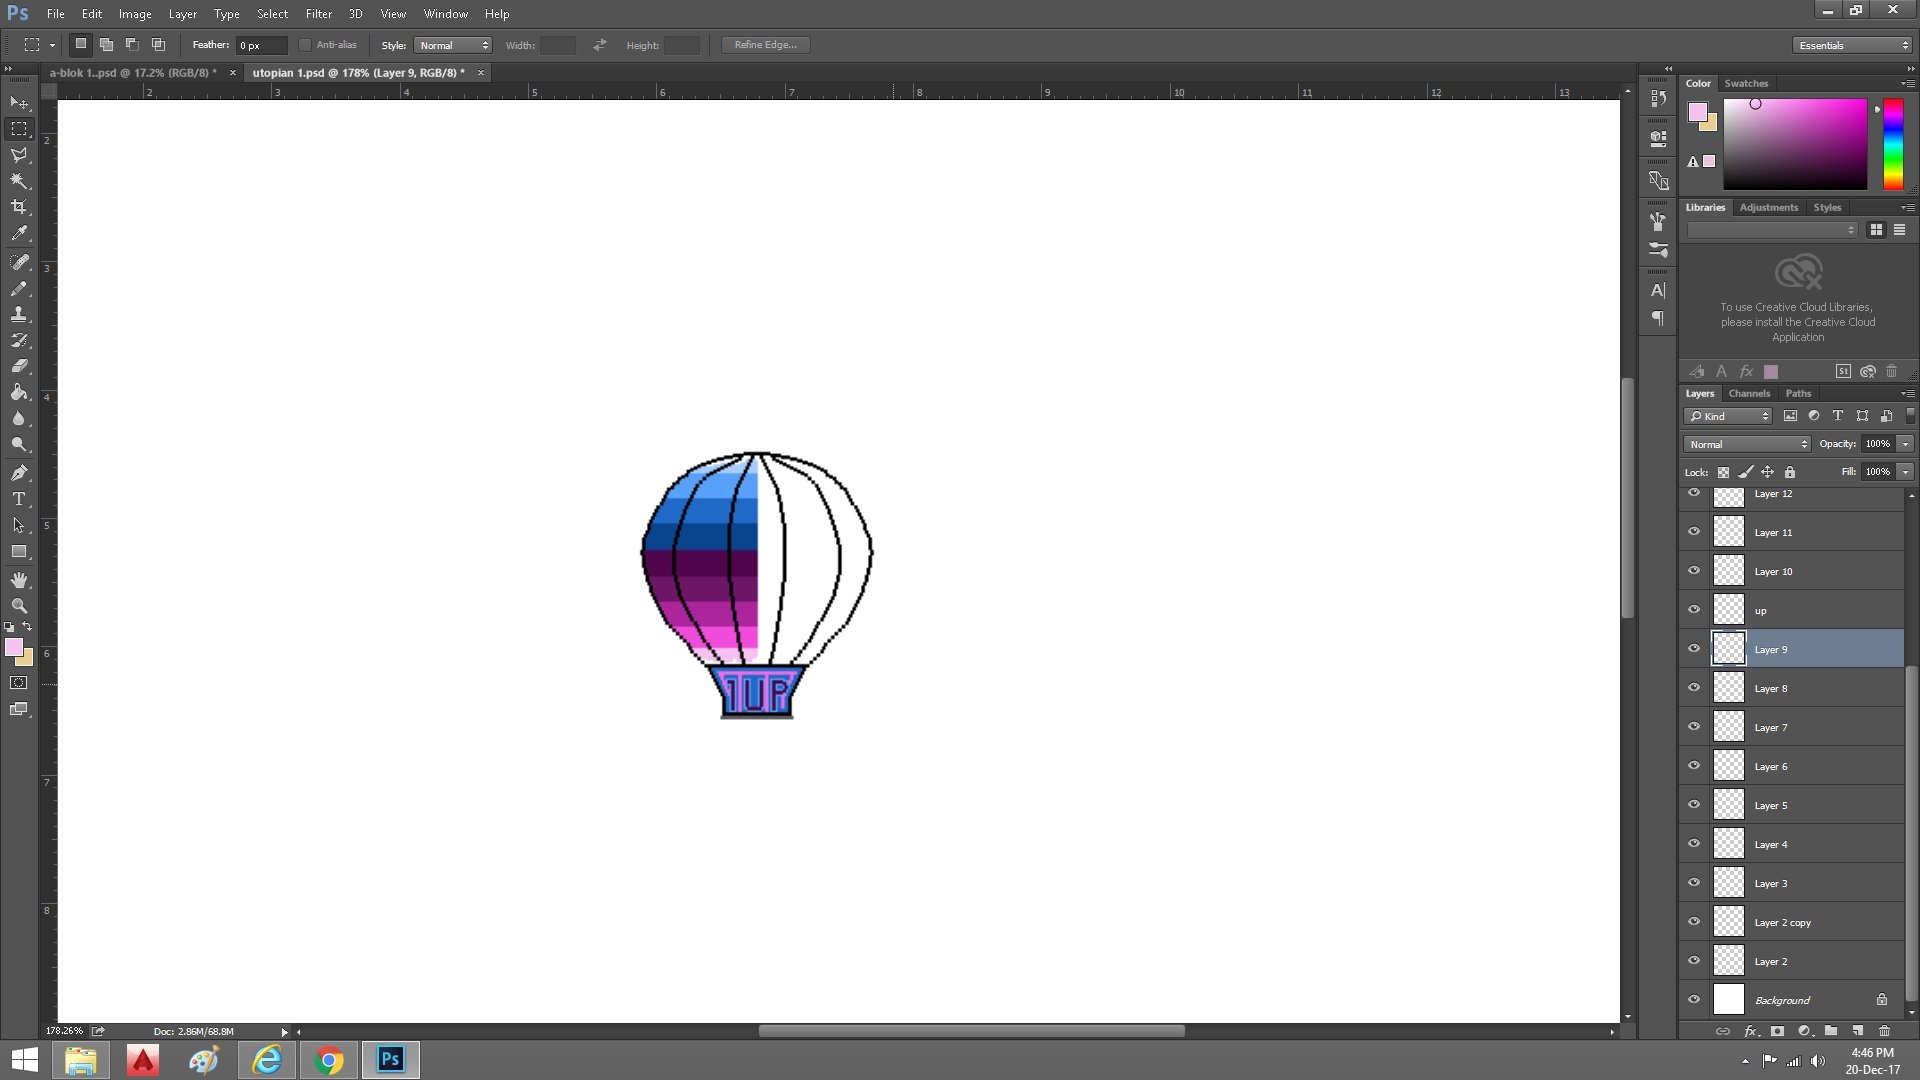Screen dimensions: 1920x1080
Task: Switch to the Channels tab
Action: [x=1749, y=393]
